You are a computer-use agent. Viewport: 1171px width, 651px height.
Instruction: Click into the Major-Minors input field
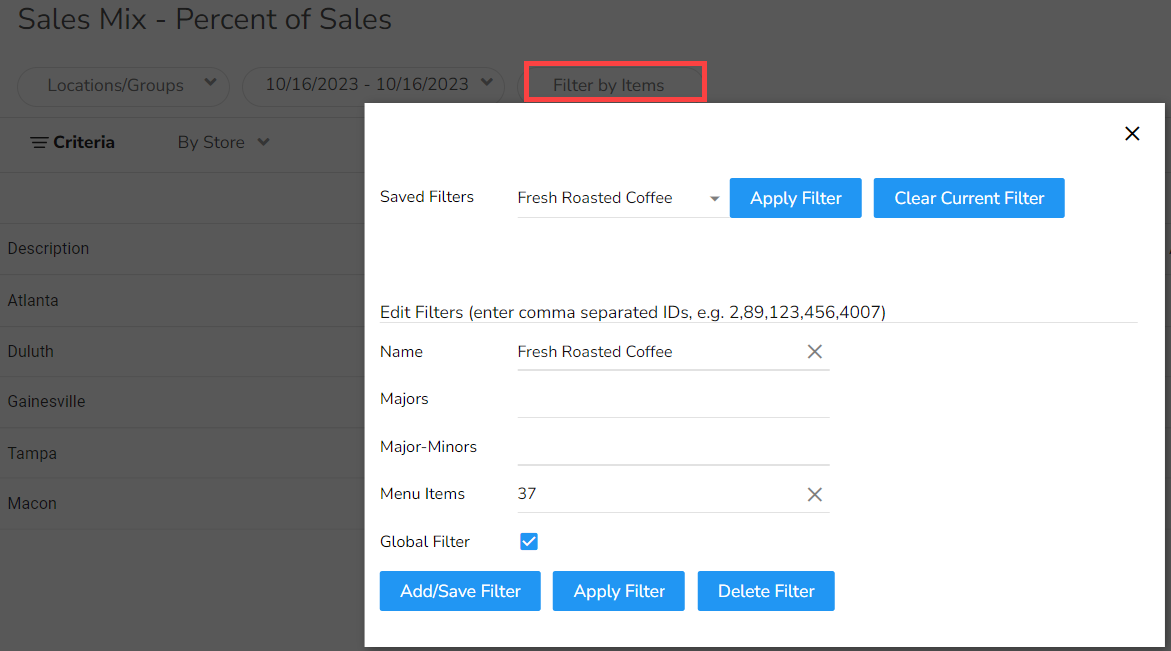[x=672, y=447]
